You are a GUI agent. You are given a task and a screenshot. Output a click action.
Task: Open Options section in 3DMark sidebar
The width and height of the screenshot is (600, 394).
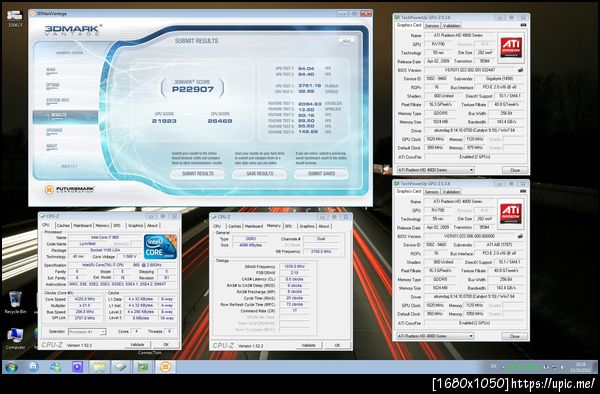[x=53, y=85]
